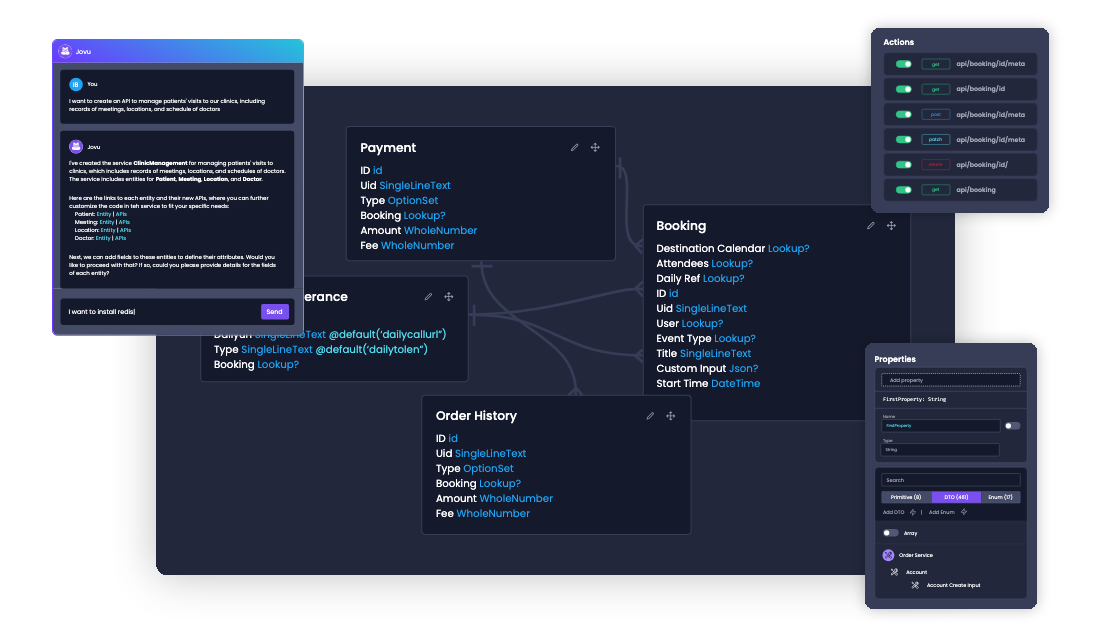This screenshot has width=1105, height=632.
Task: Click the move handle on the Booking entity
Action: pyautogui.click(x=891, y=225)
